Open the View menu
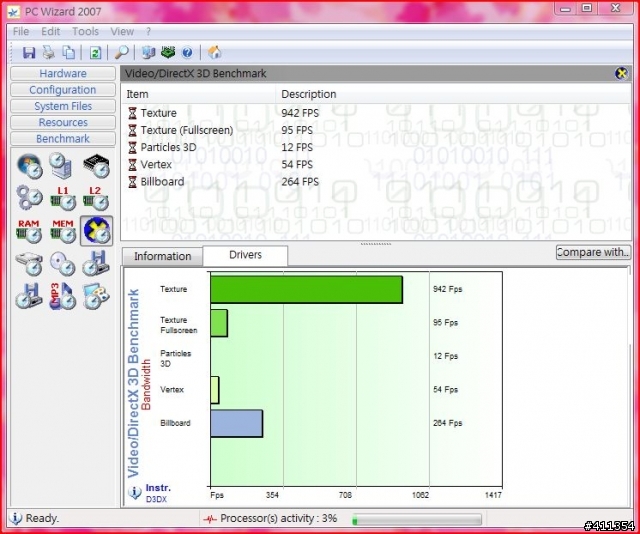640x534 pixels. coord(122,31)
